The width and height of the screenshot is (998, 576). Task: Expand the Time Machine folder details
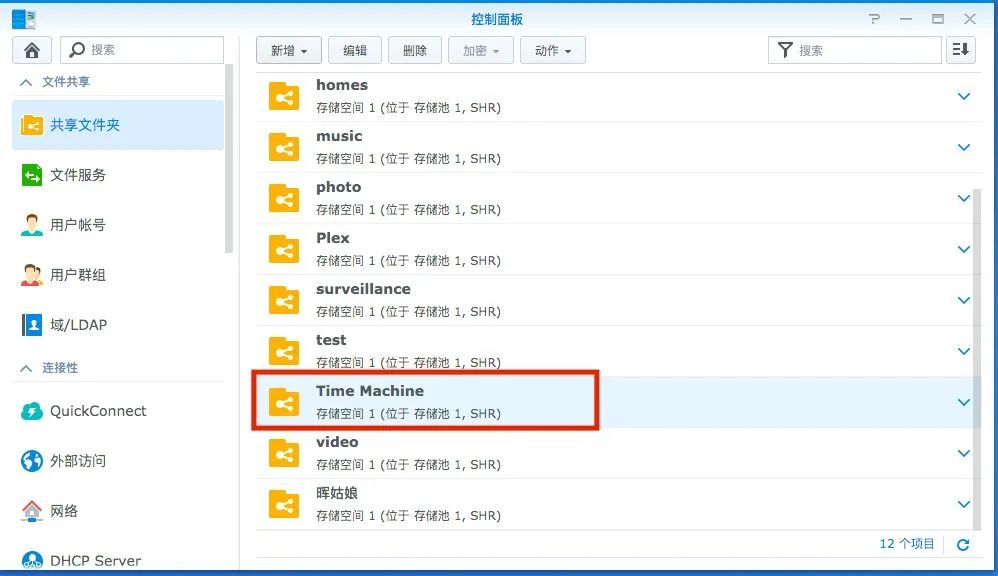[963, 402]
